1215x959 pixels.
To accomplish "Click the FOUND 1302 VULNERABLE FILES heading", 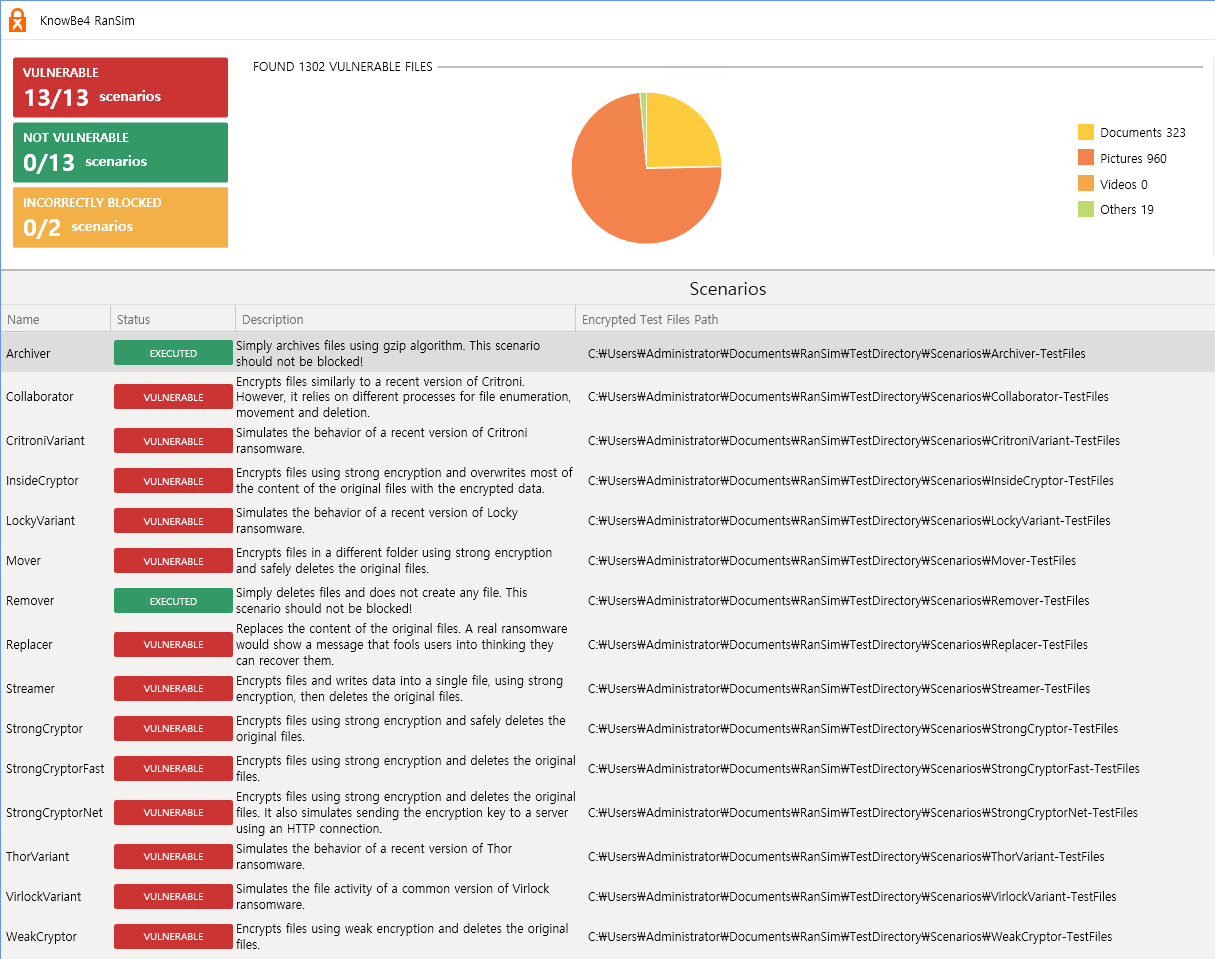I will (x=343, y=67).
